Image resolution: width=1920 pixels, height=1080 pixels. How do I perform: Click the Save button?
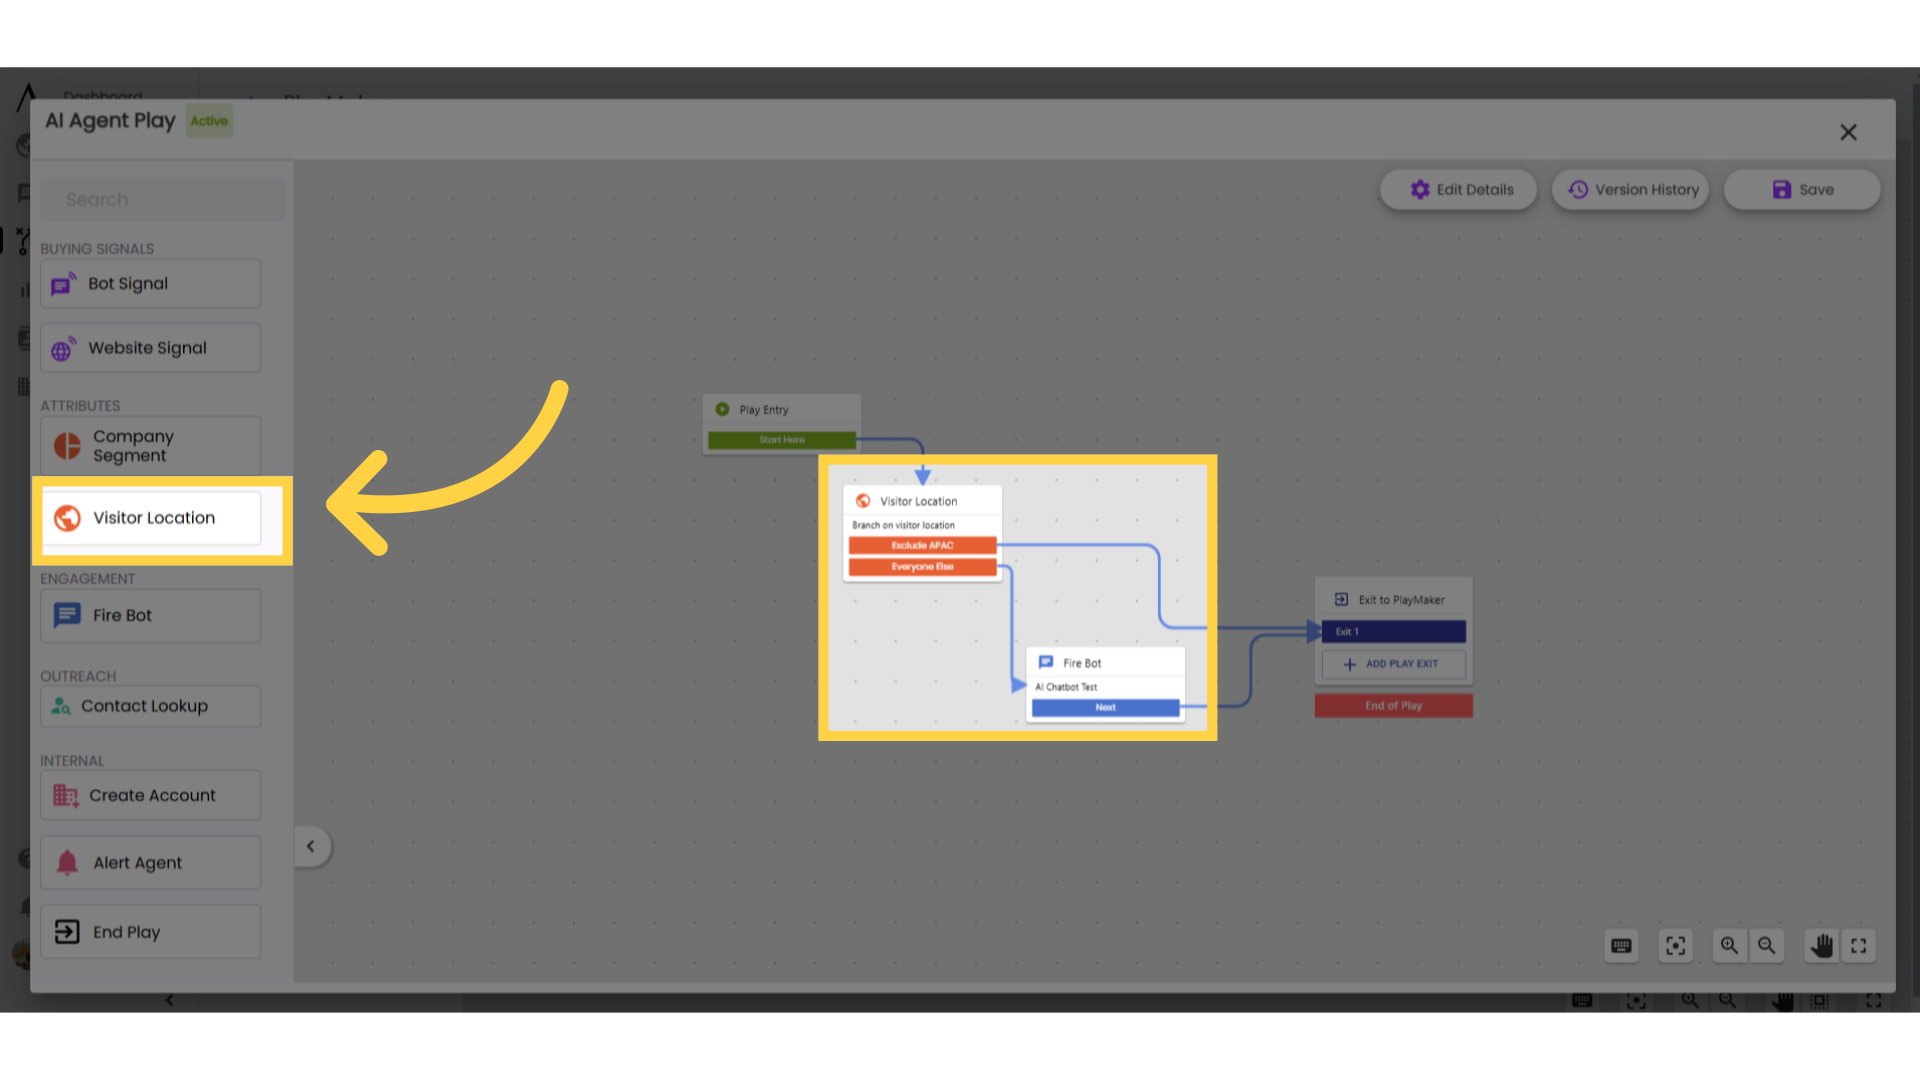click(x=1800, y=189)
